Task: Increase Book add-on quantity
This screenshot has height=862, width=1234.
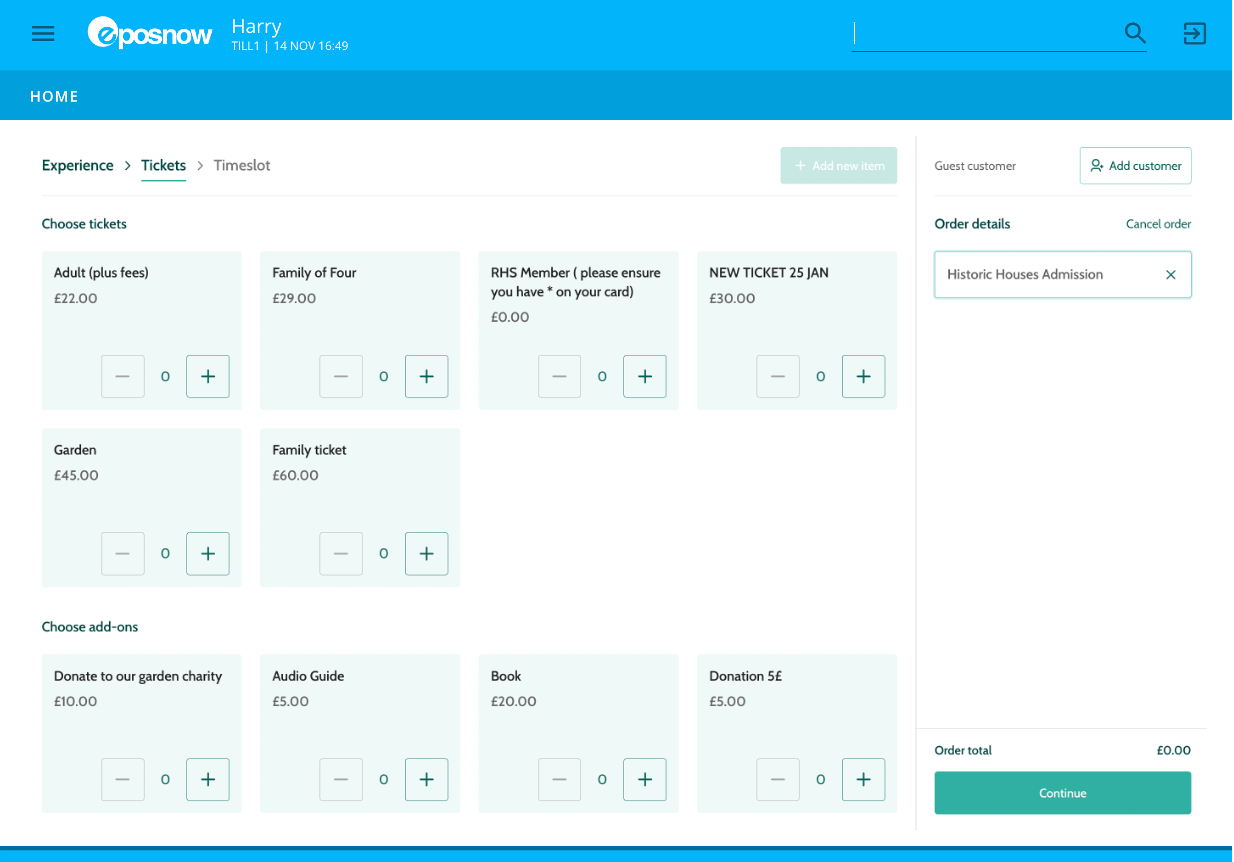Action: click(645, 780)
